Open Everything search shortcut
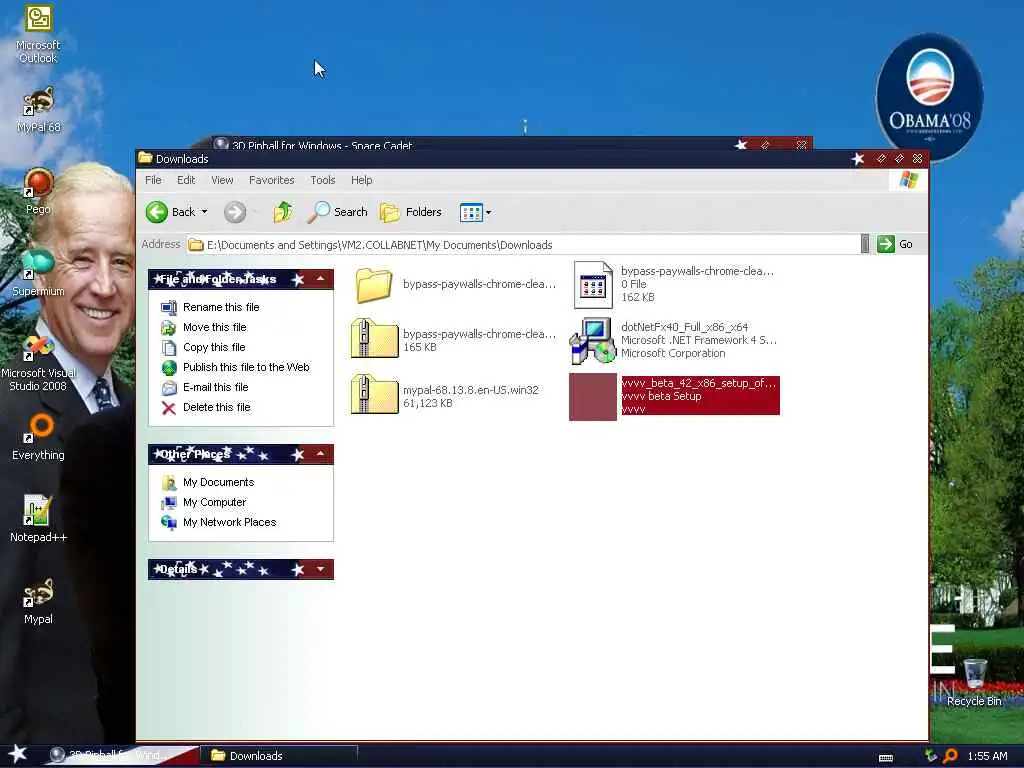The width and height of the screenshot is (1024, 768). (x=38, y=436)
